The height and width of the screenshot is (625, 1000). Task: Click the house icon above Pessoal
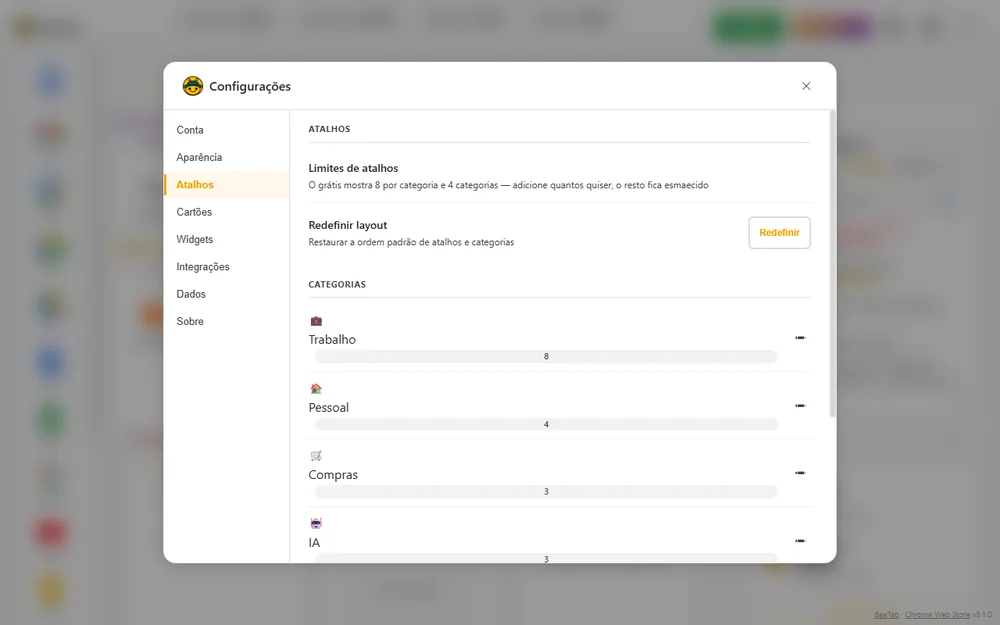pyautogui.click(x=316, y=388)
